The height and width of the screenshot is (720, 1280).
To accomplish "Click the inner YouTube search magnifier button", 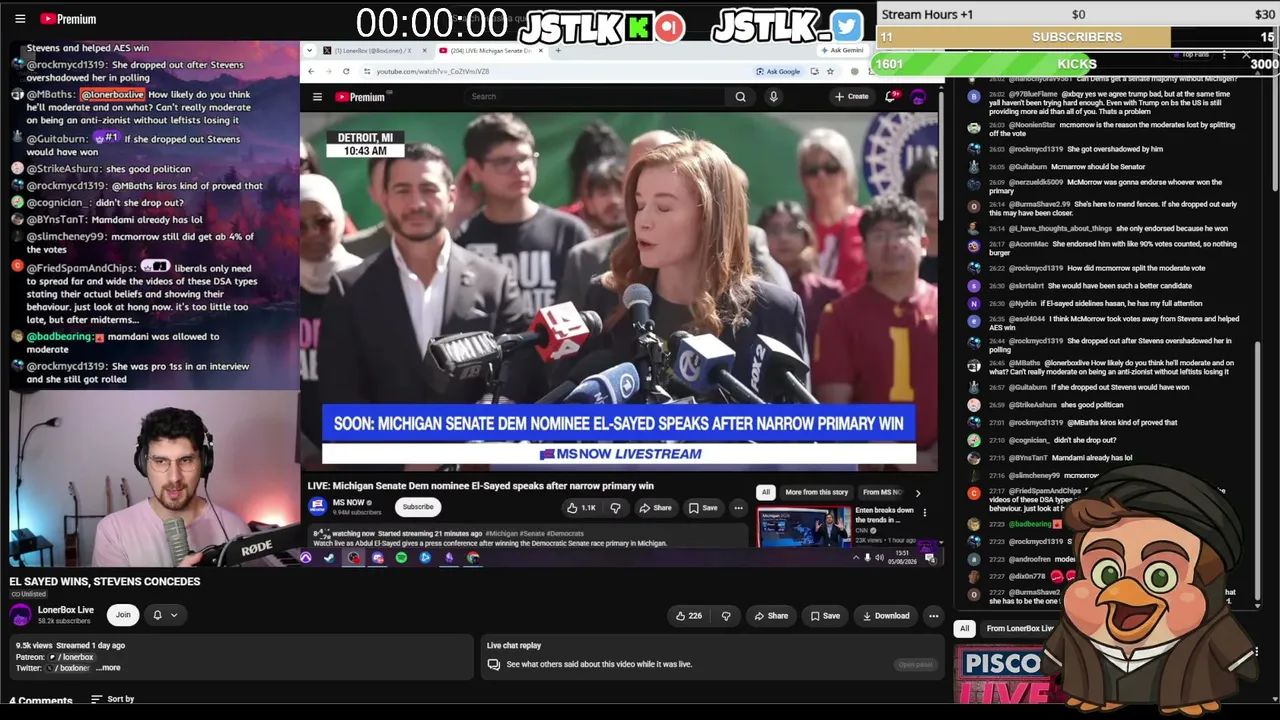I will pos(740,97).
